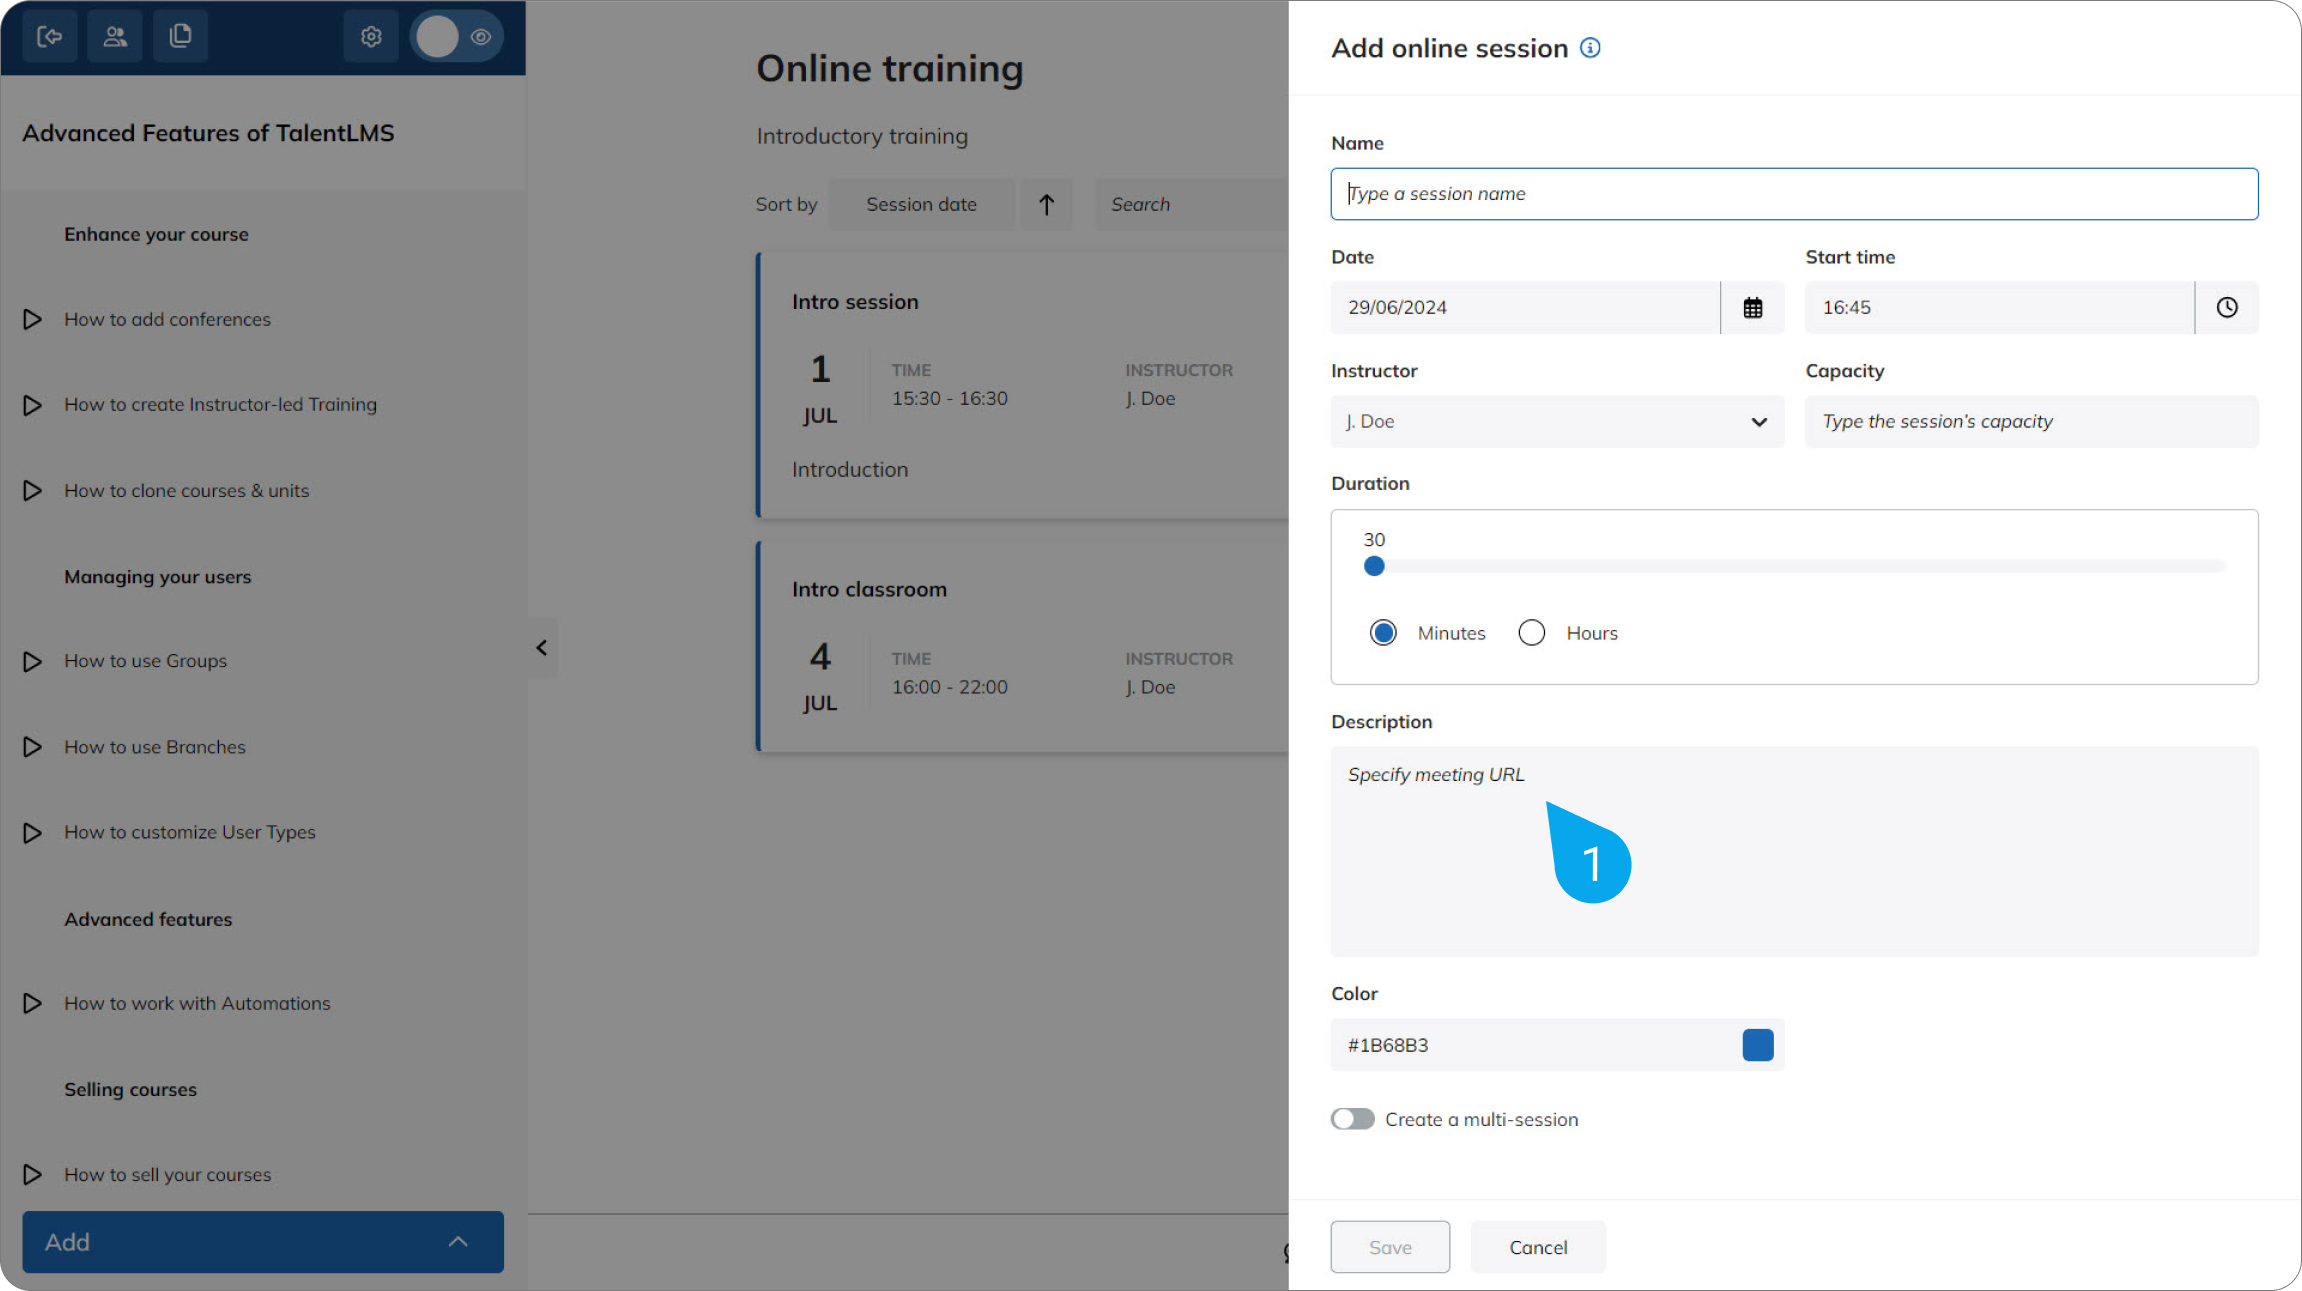Collapse the sidebar with the chevron
This screenshot has width=2302, height=1291.
tap(541, 647)
